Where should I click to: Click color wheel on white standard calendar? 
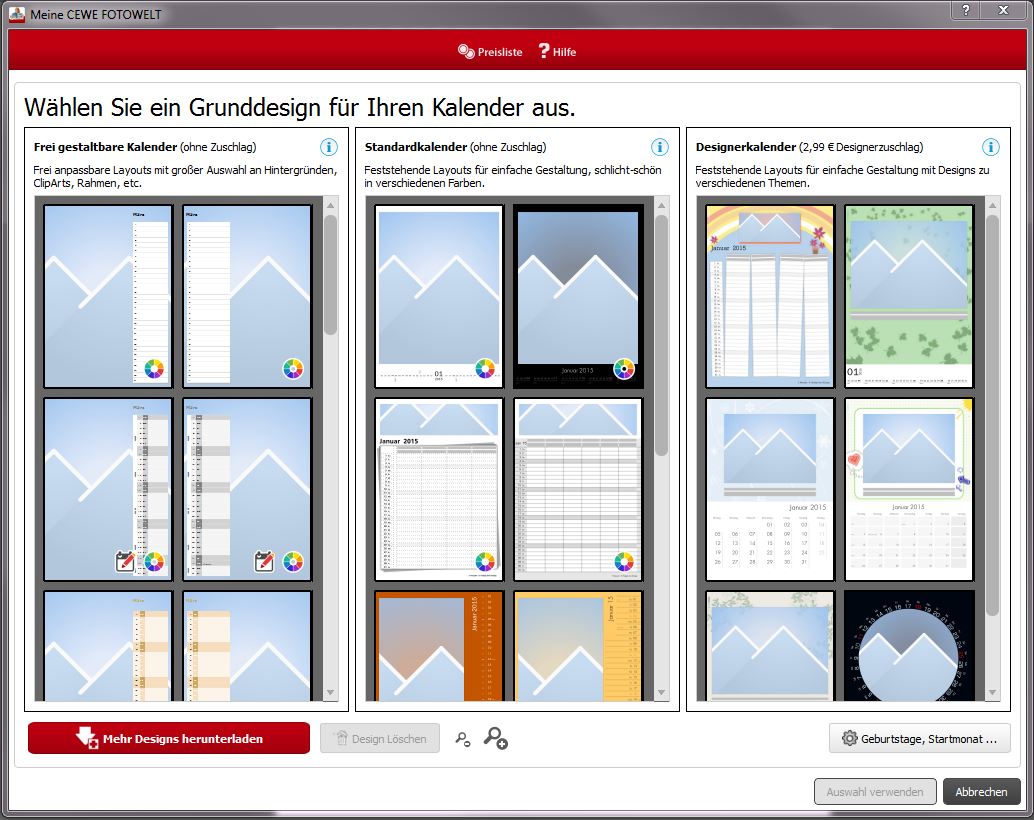click(485, 369)
